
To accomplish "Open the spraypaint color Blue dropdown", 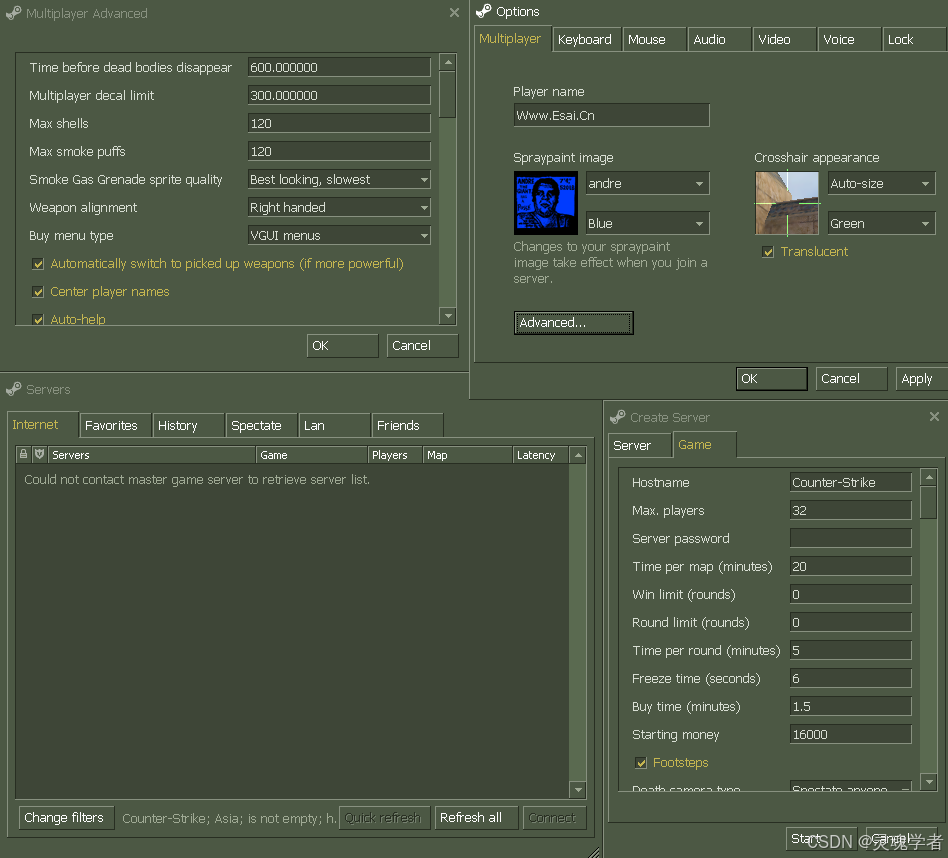I will [648, 223].
